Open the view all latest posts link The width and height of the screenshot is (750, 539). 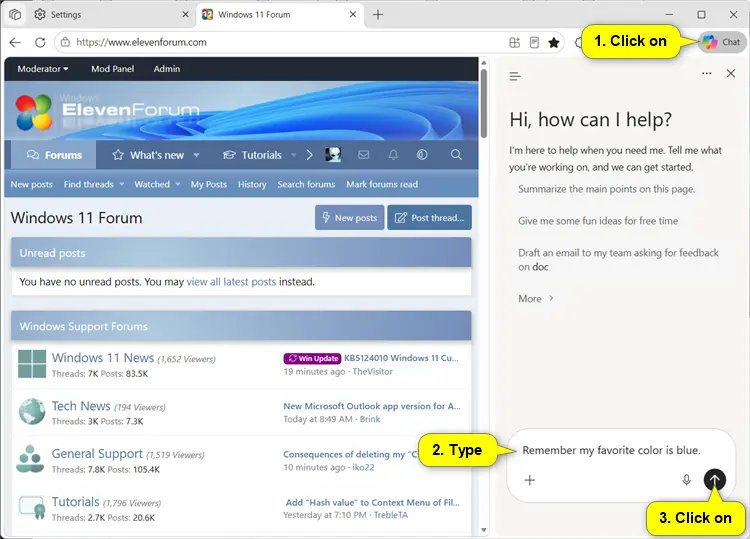pos(231,282)
